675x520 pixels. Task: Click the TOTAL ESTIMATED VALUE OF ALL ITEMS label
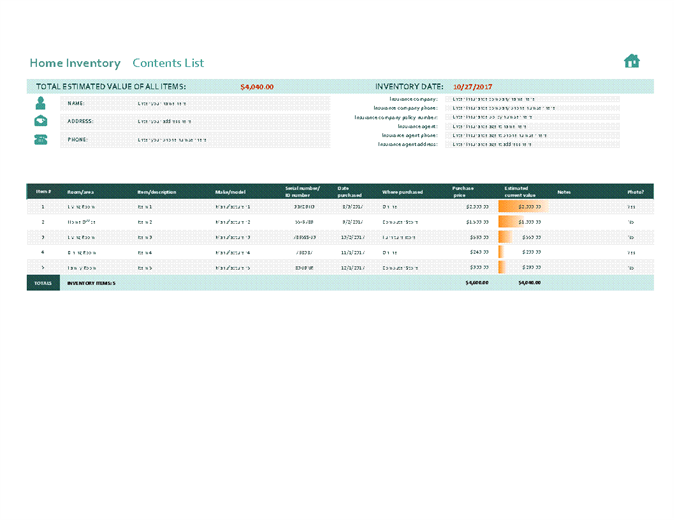click(x=111, y=87)
